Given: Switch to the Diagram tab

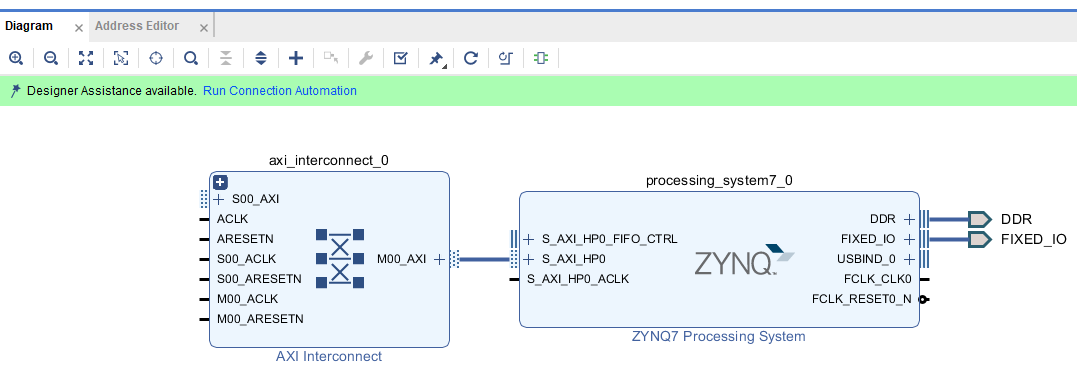Looking at the screenshot, I should (29, 26).
